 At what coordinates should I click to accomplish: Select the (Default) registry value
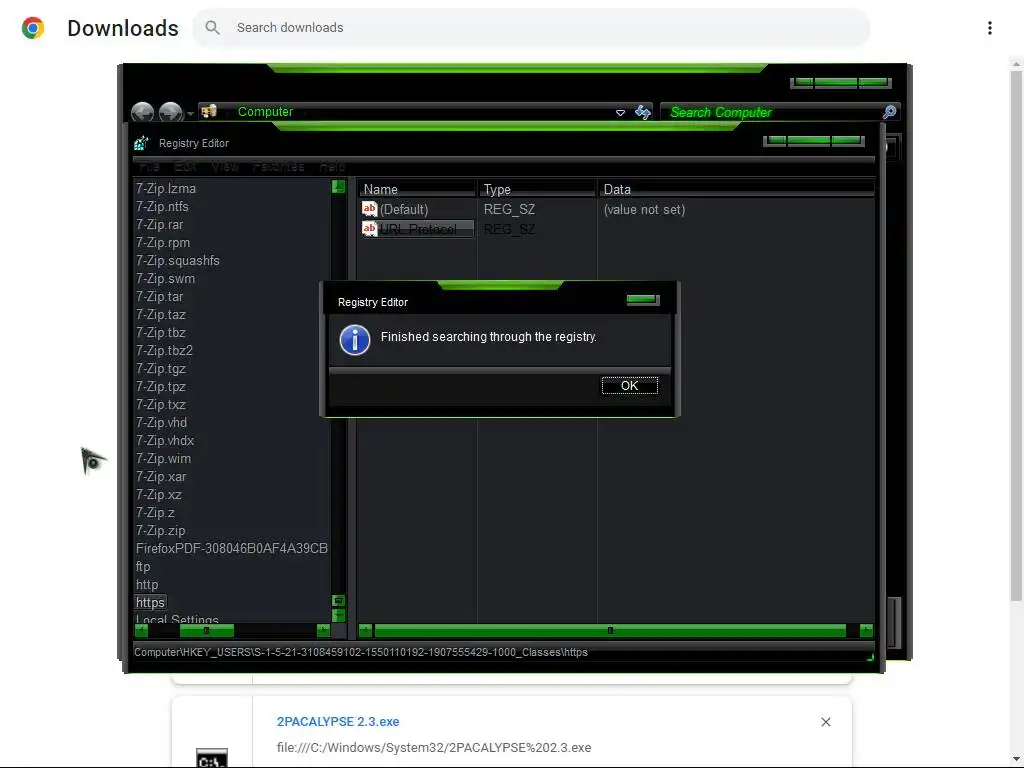404,210
